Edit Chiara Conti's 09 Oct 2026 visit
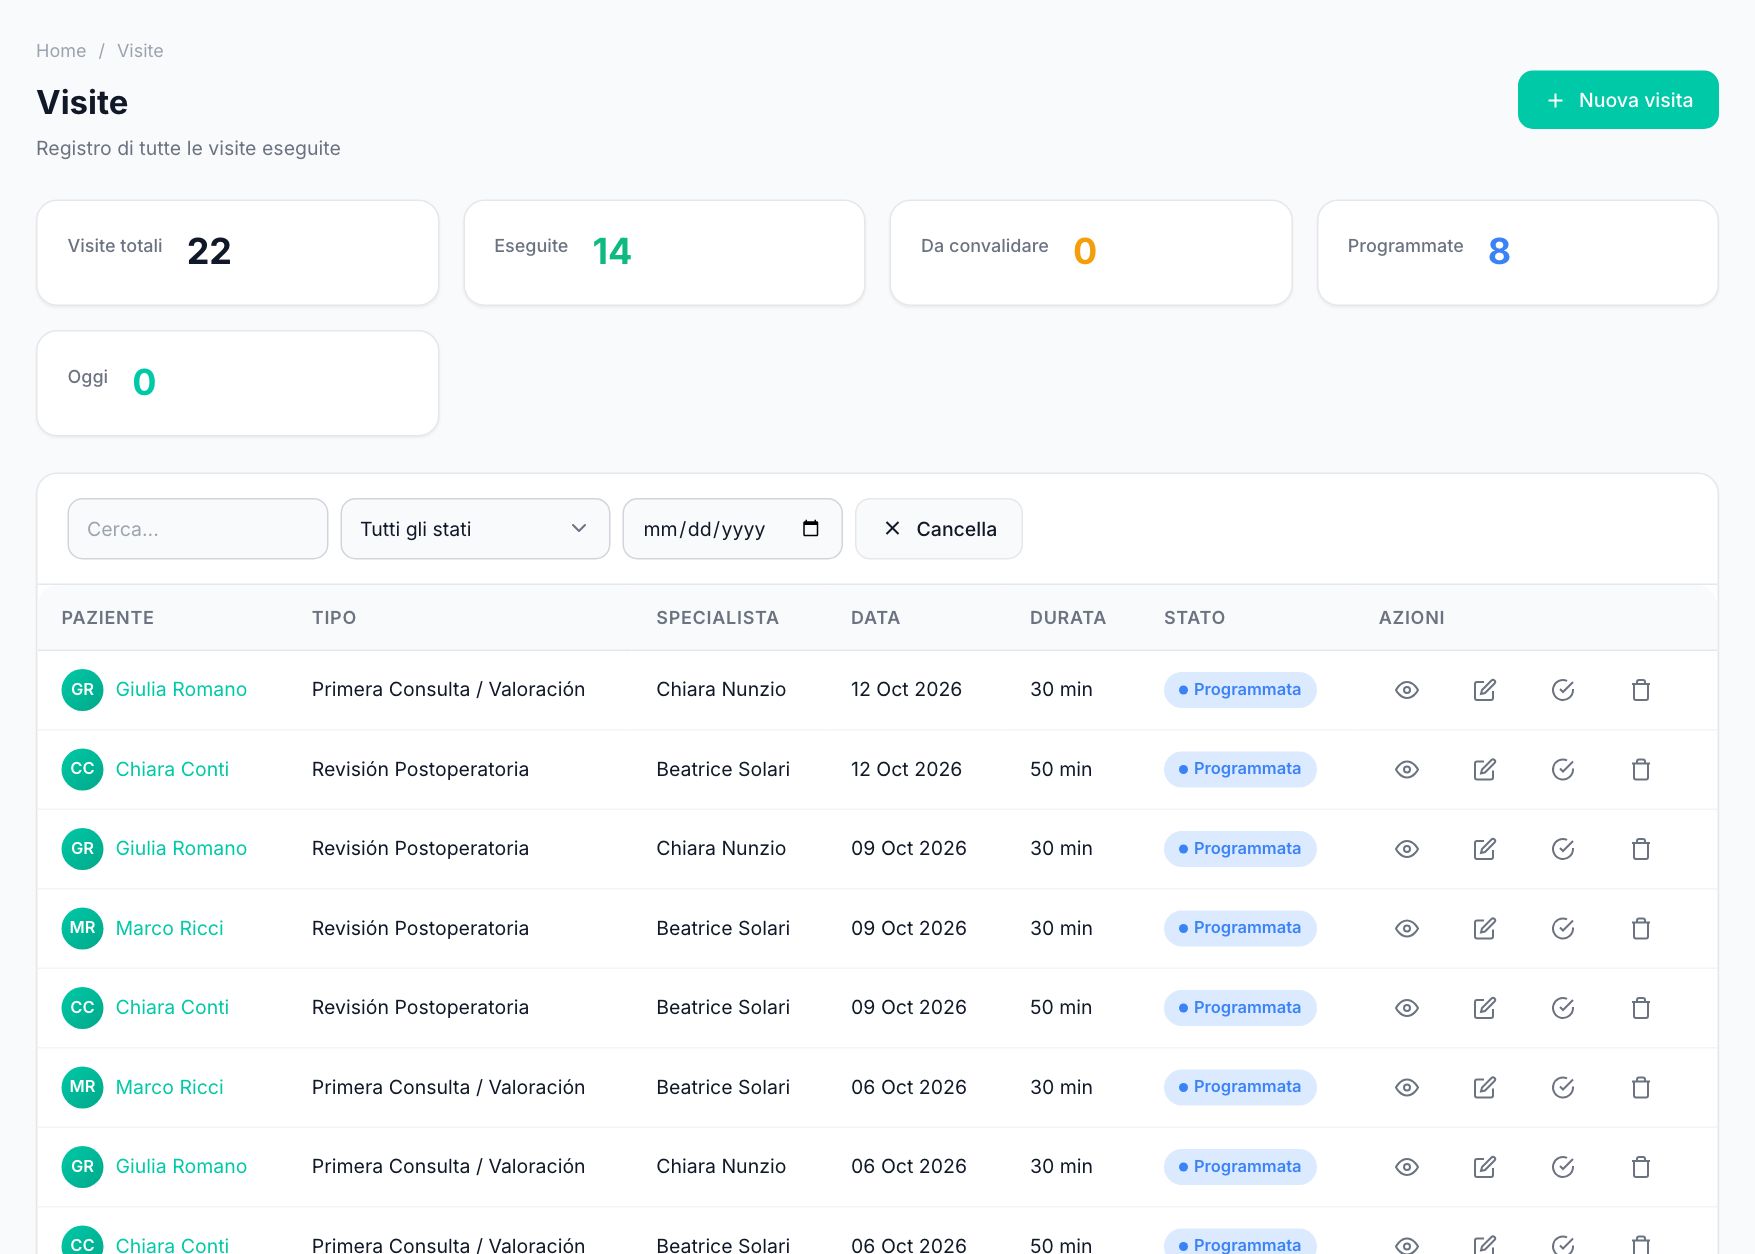The height and width of the screenshot is (1254, 1755). coord(1484,1008)
